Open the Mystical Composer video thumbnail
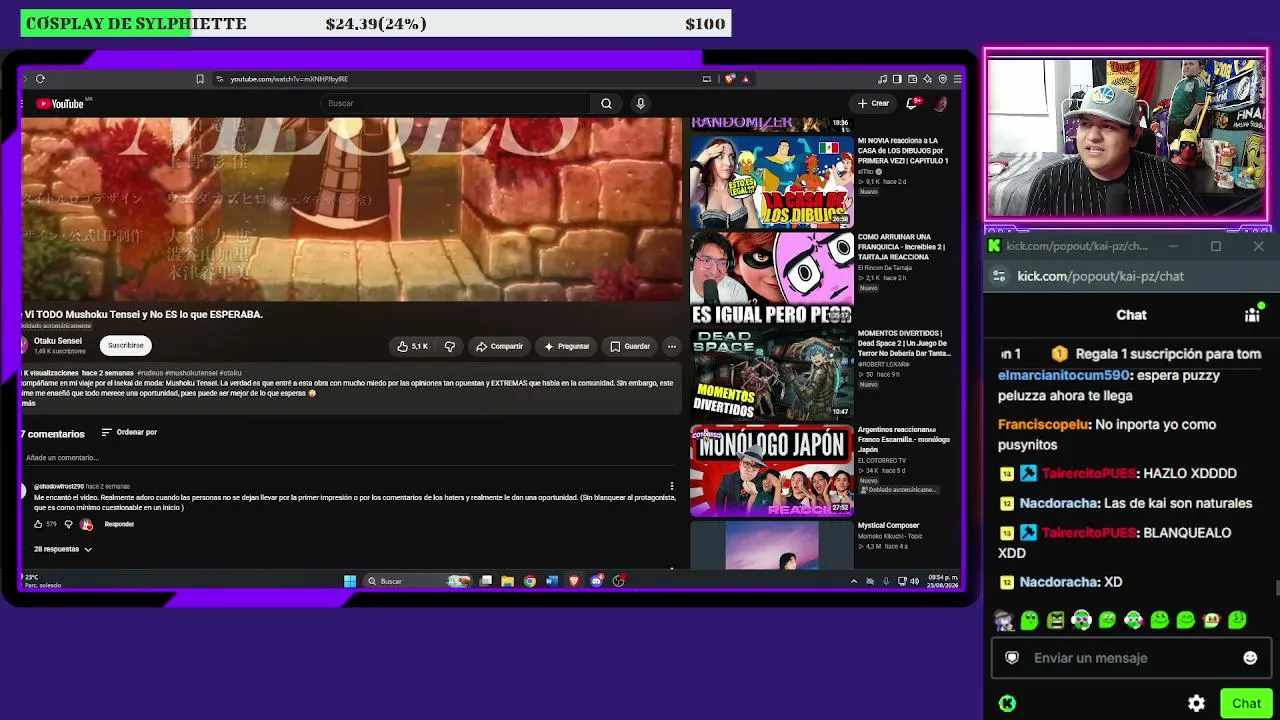 pyautogui.click(x=771, y=545)
